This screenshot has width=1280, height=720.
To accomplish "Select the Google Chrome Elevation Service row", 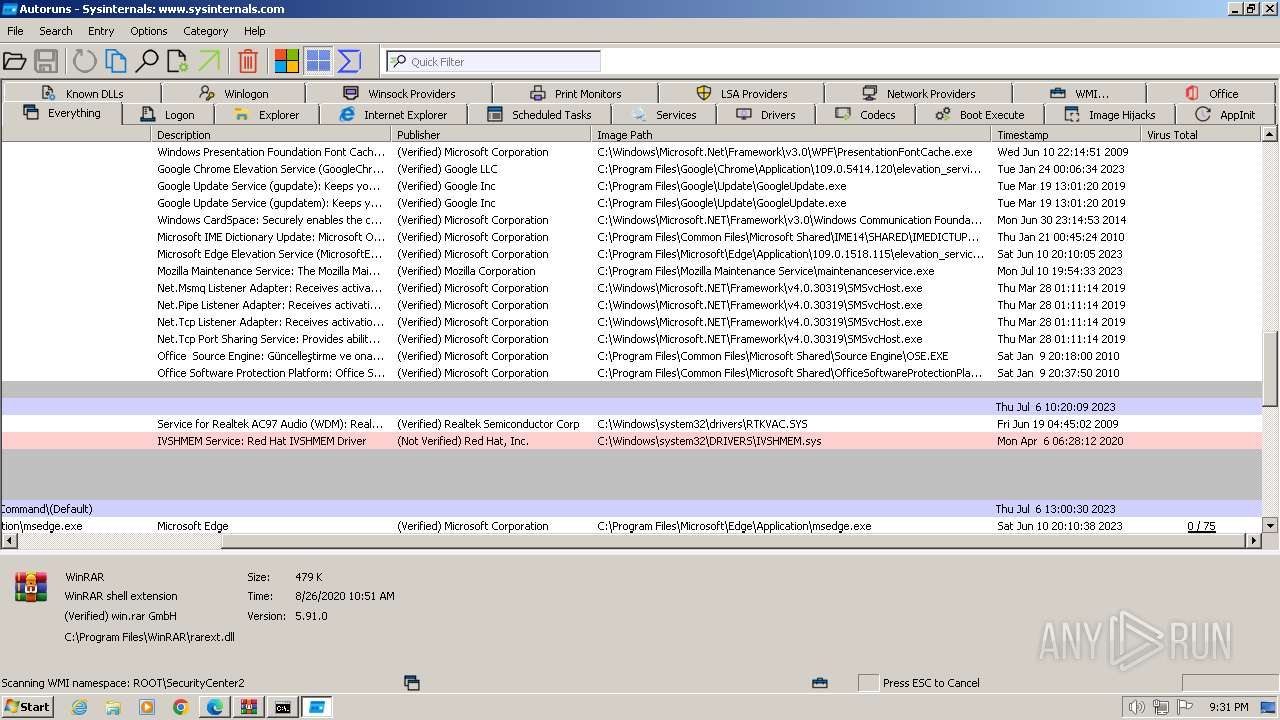I will pyautogui.click(x=631, y=169).
